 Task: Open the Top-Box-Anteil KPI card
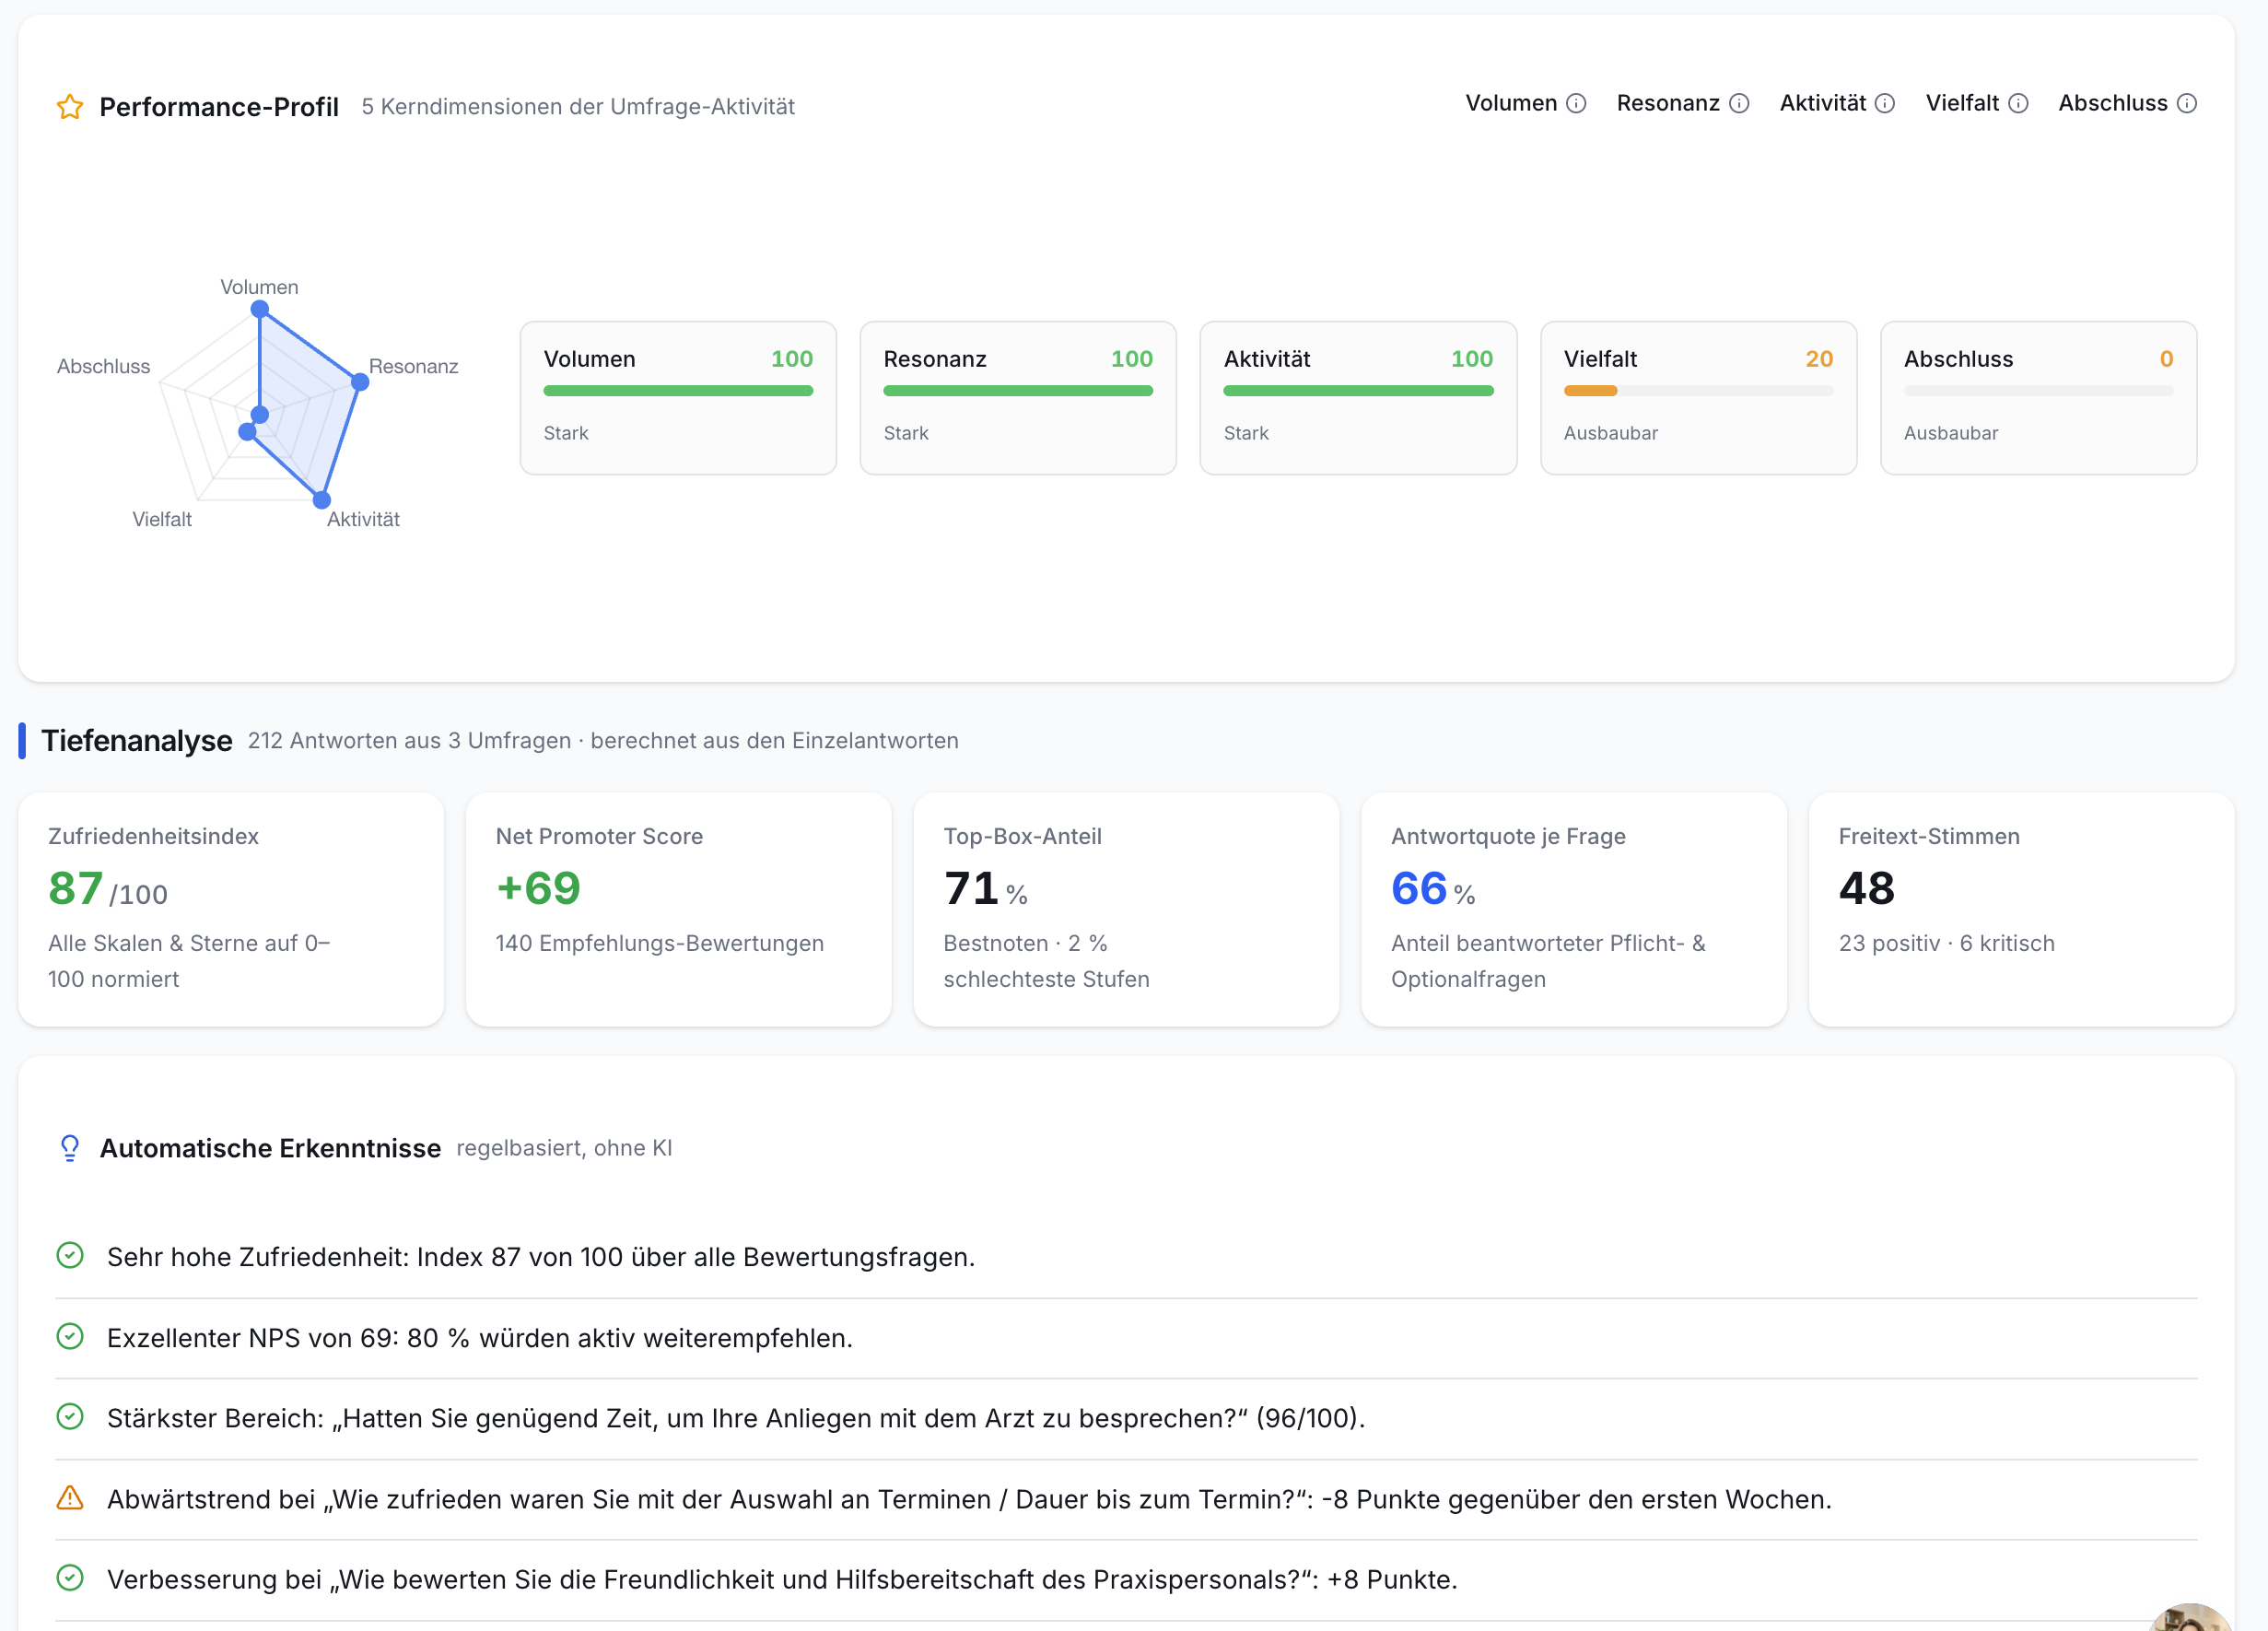tap(1126, 909)
